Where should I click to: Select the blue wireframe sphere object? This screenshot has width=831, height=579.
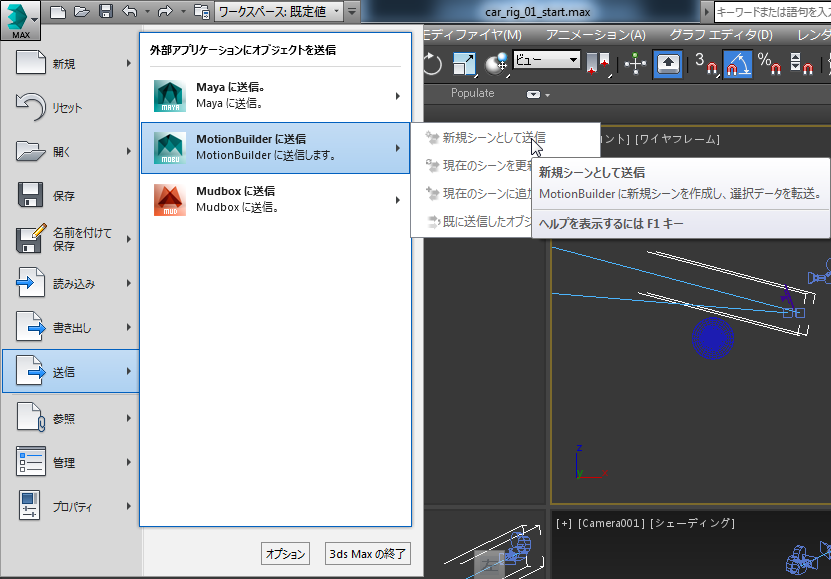click(x=713, y=337)
